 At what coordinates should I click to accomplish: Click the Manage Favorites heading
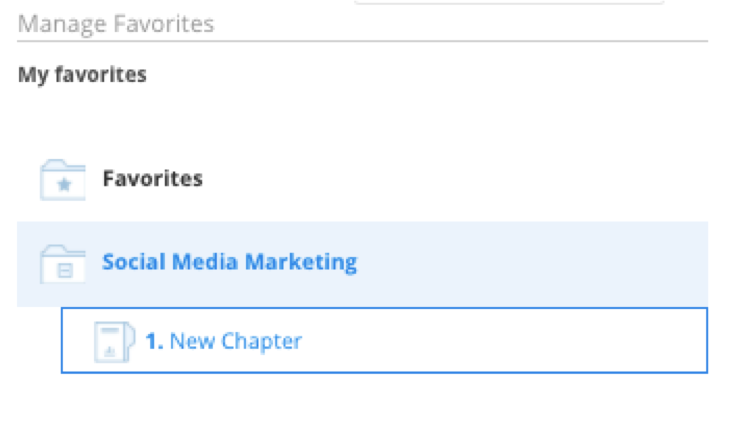116,24
